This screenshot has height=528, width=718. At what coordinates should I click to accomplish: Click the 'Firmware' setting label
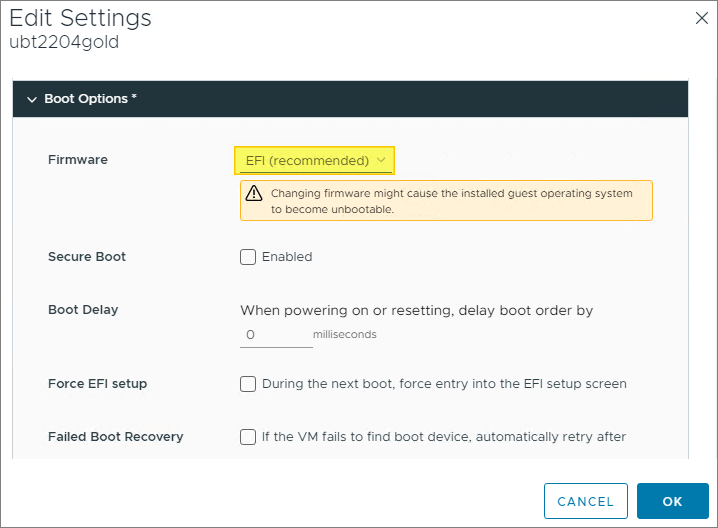tap(78, 160)
